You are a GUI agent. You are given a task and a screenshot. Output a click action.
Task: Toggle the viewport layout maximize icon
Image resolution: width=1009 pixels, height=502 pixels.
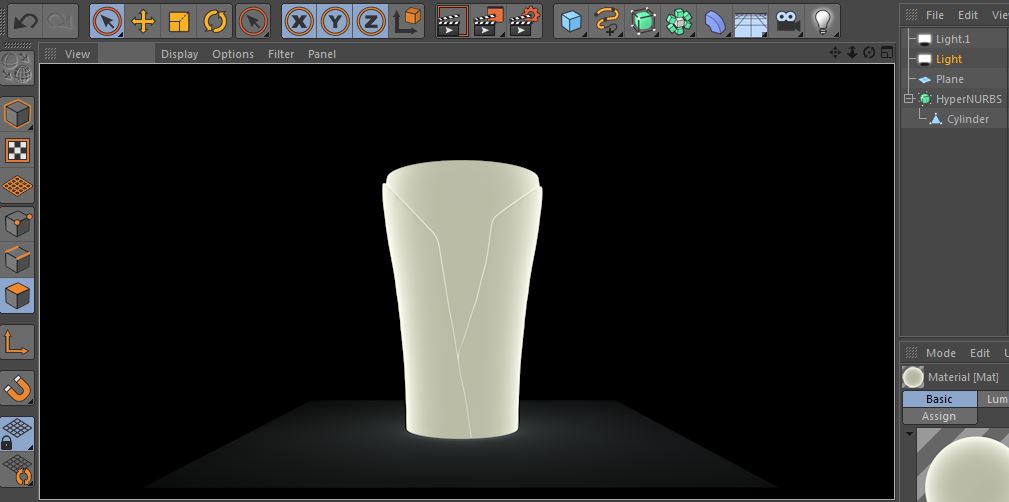[887, 53]
